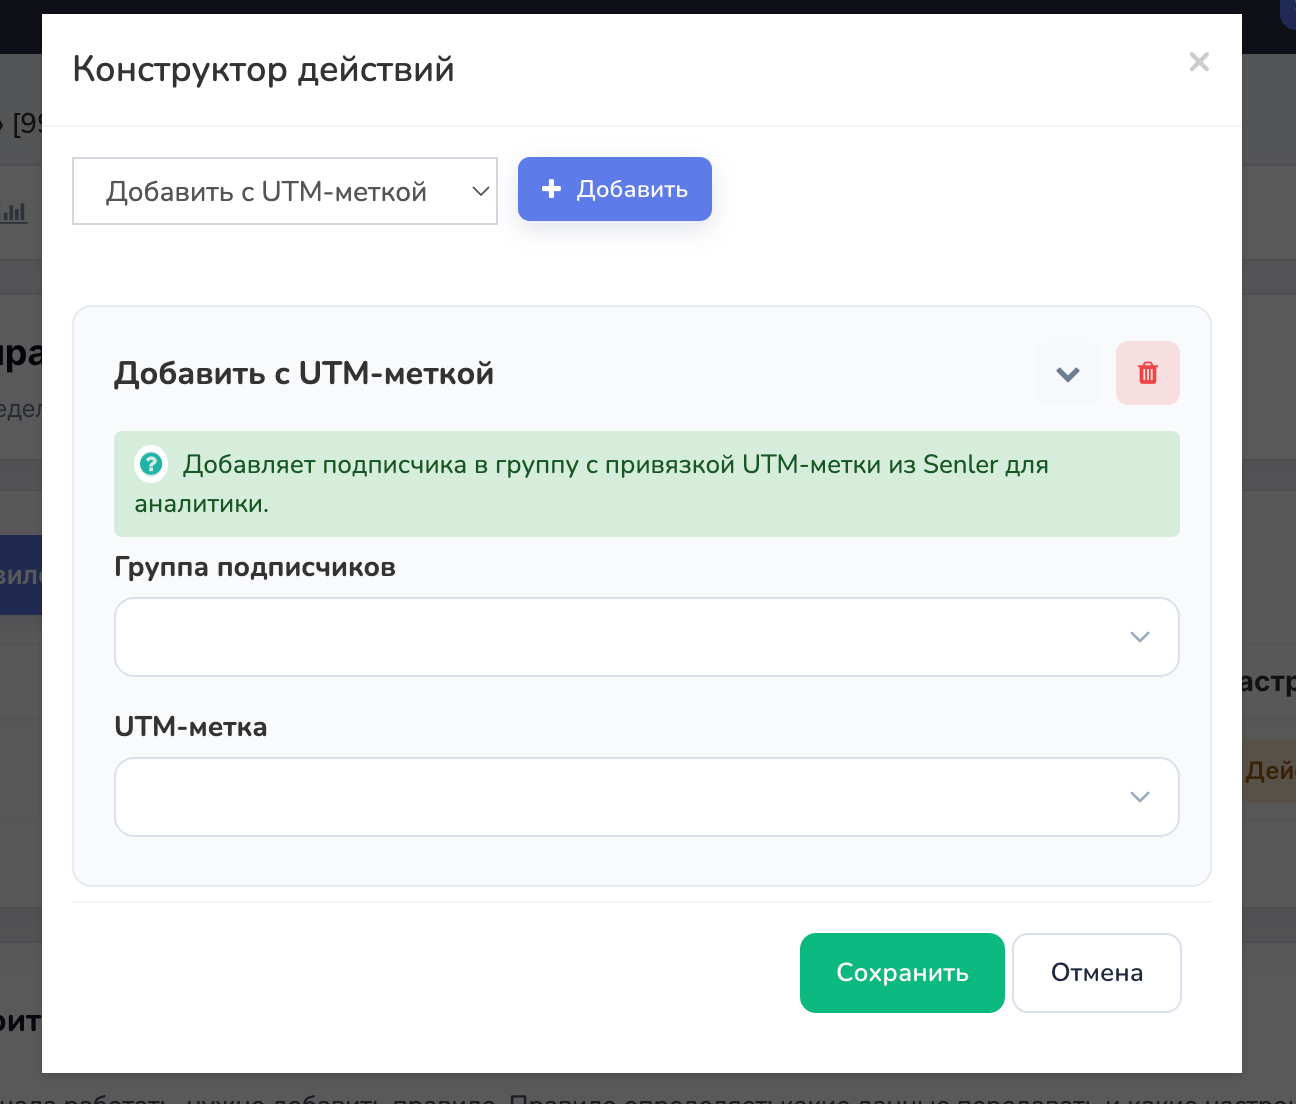Viewport: 1296px width, 1104px height.
Task: Open the Группа подписчиков dropdown field
Action: [x=647, y=637]
